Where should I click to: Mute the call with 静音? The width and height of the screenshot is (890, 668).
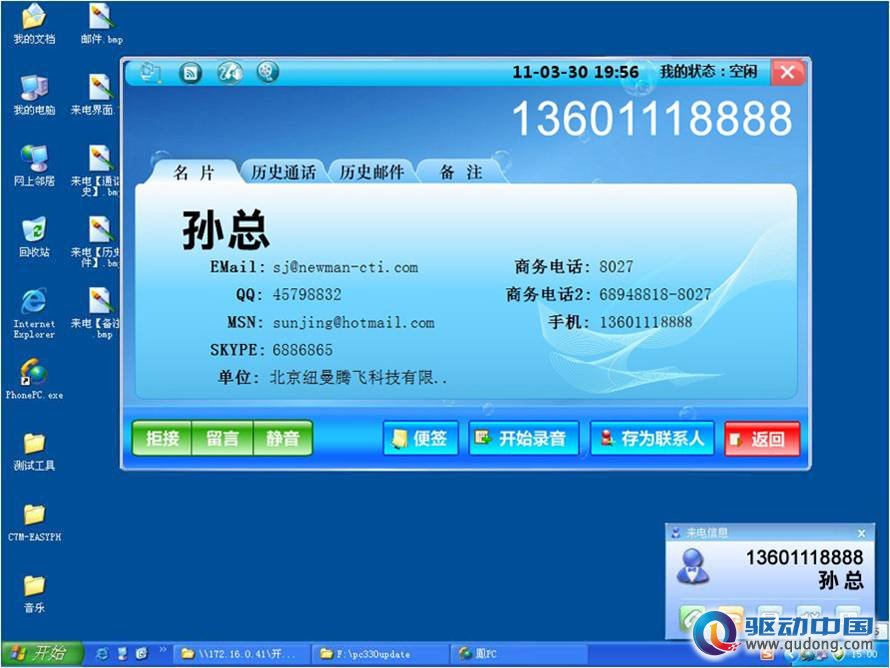click(283, 438)
